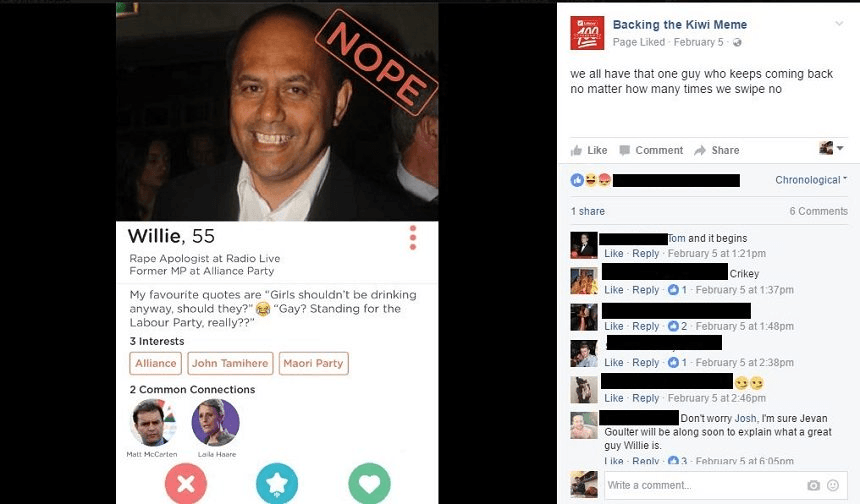Click Reply under the Crikey comment
Viewport: 860px width, 504px height.
pyautogui.click(x=646, y=290)
